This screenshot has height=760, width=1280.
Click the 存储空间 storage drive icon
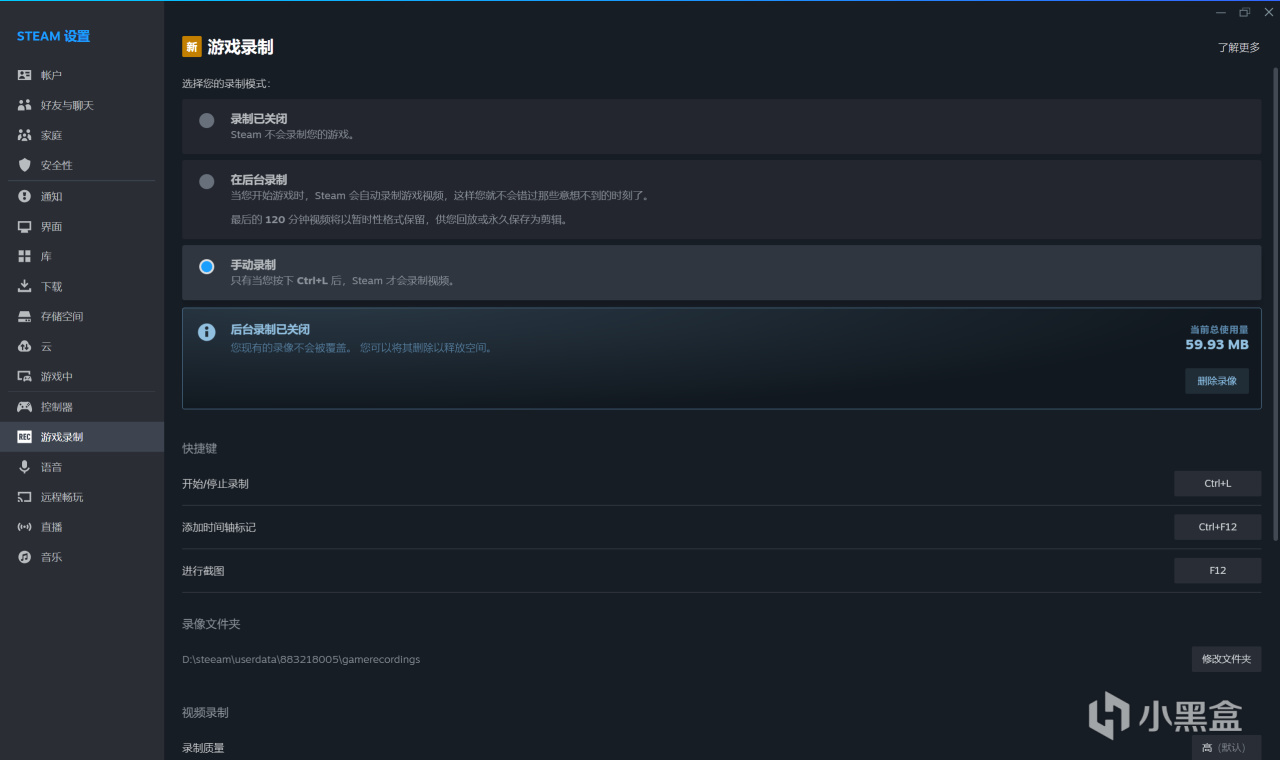point(25,316)
